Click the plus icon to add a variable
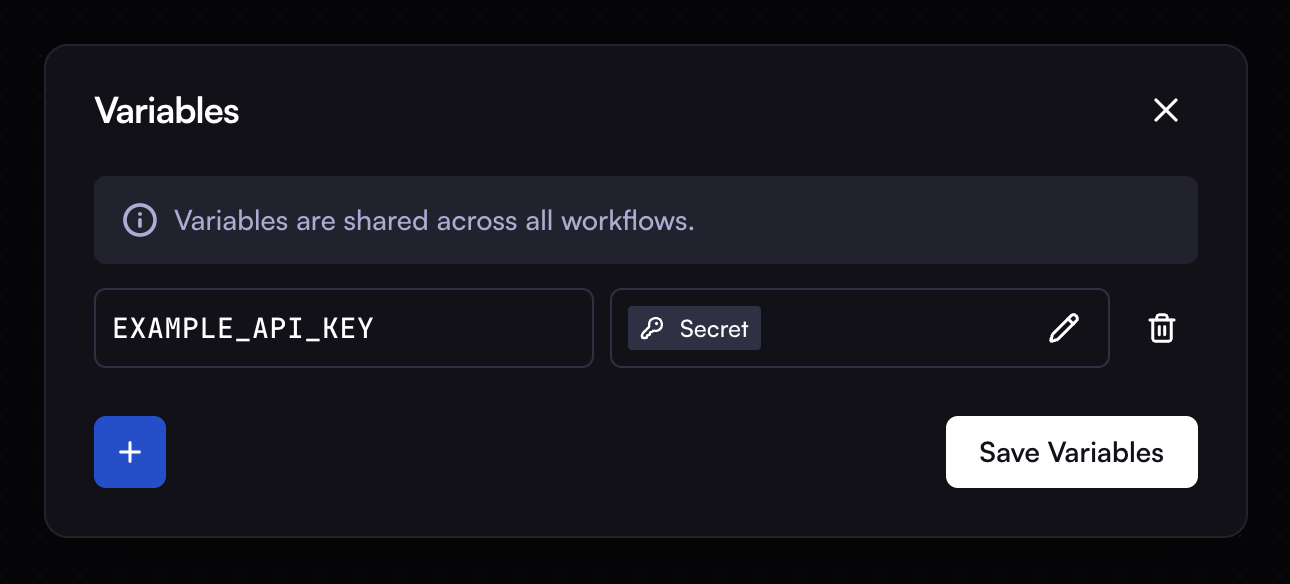Viewport: 1290px width, 584px height. [129, 452]
